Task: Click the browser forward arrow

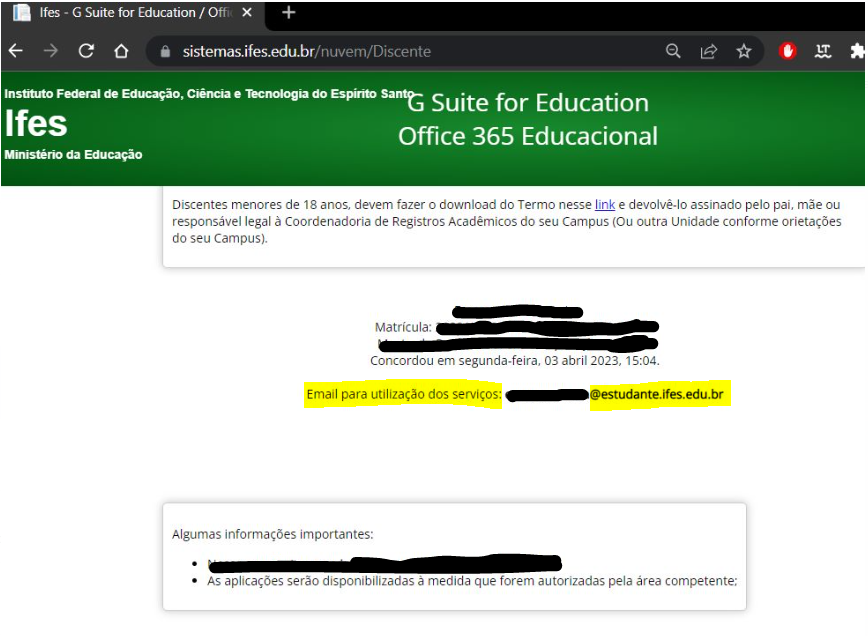Action: [x=51, y=51]
